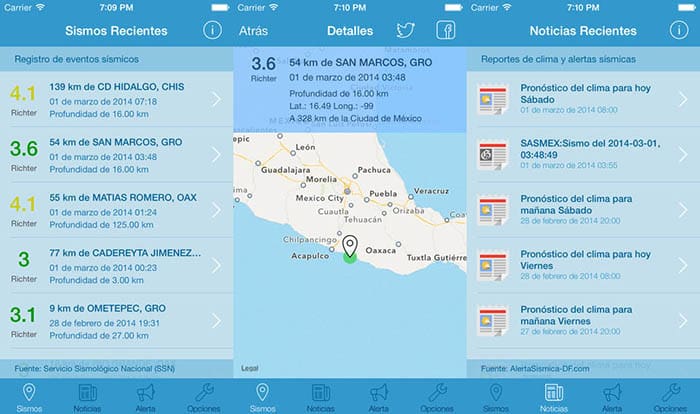Select Opciones tab on Sismos Recientes screen

(x=204, y=397)
